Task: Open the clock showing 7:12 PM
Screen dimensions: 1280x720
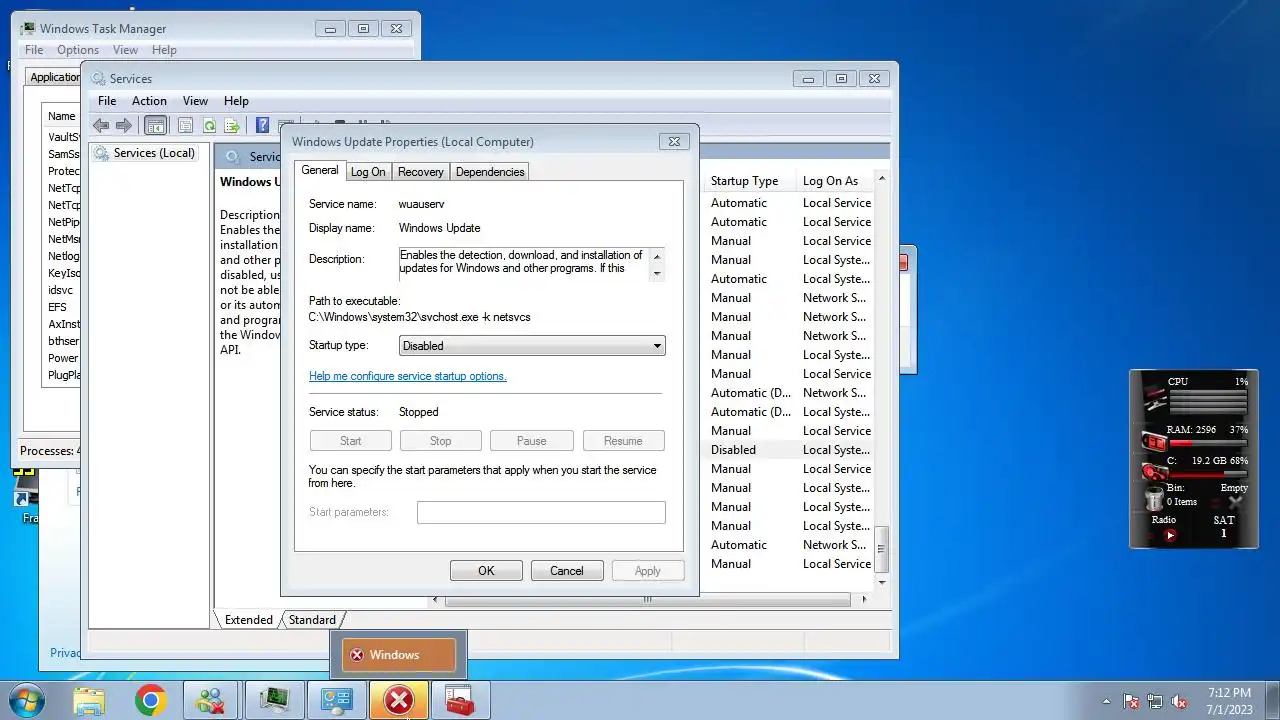Action: click(x=1229, y=700)
